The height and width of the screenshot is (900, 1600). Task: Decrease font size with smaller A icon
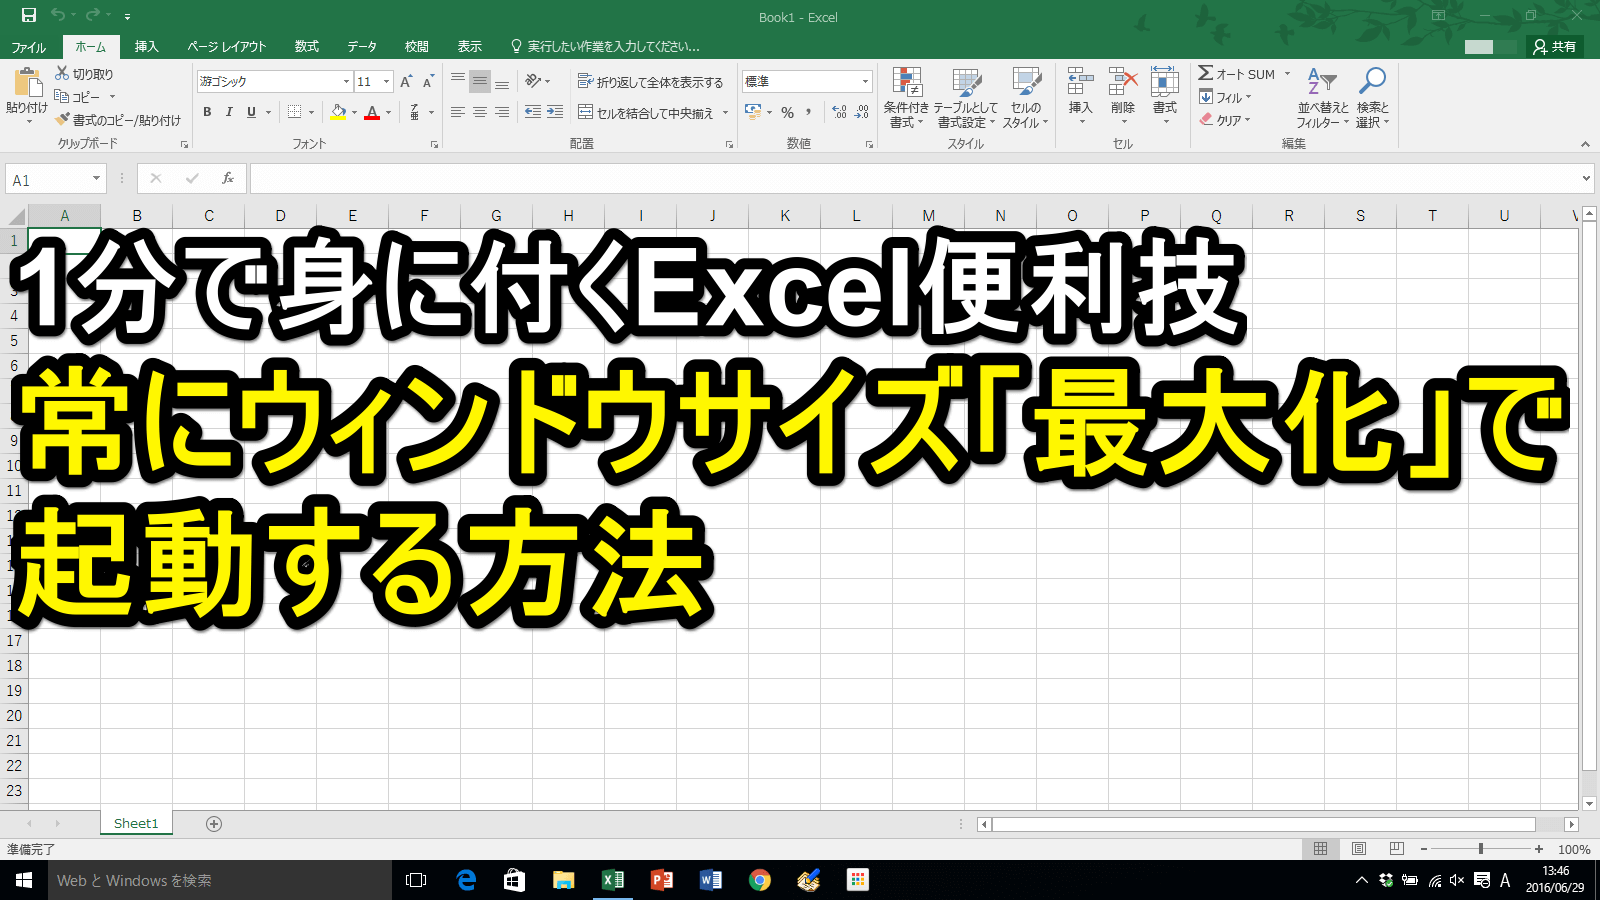click(x=428, y=81)
